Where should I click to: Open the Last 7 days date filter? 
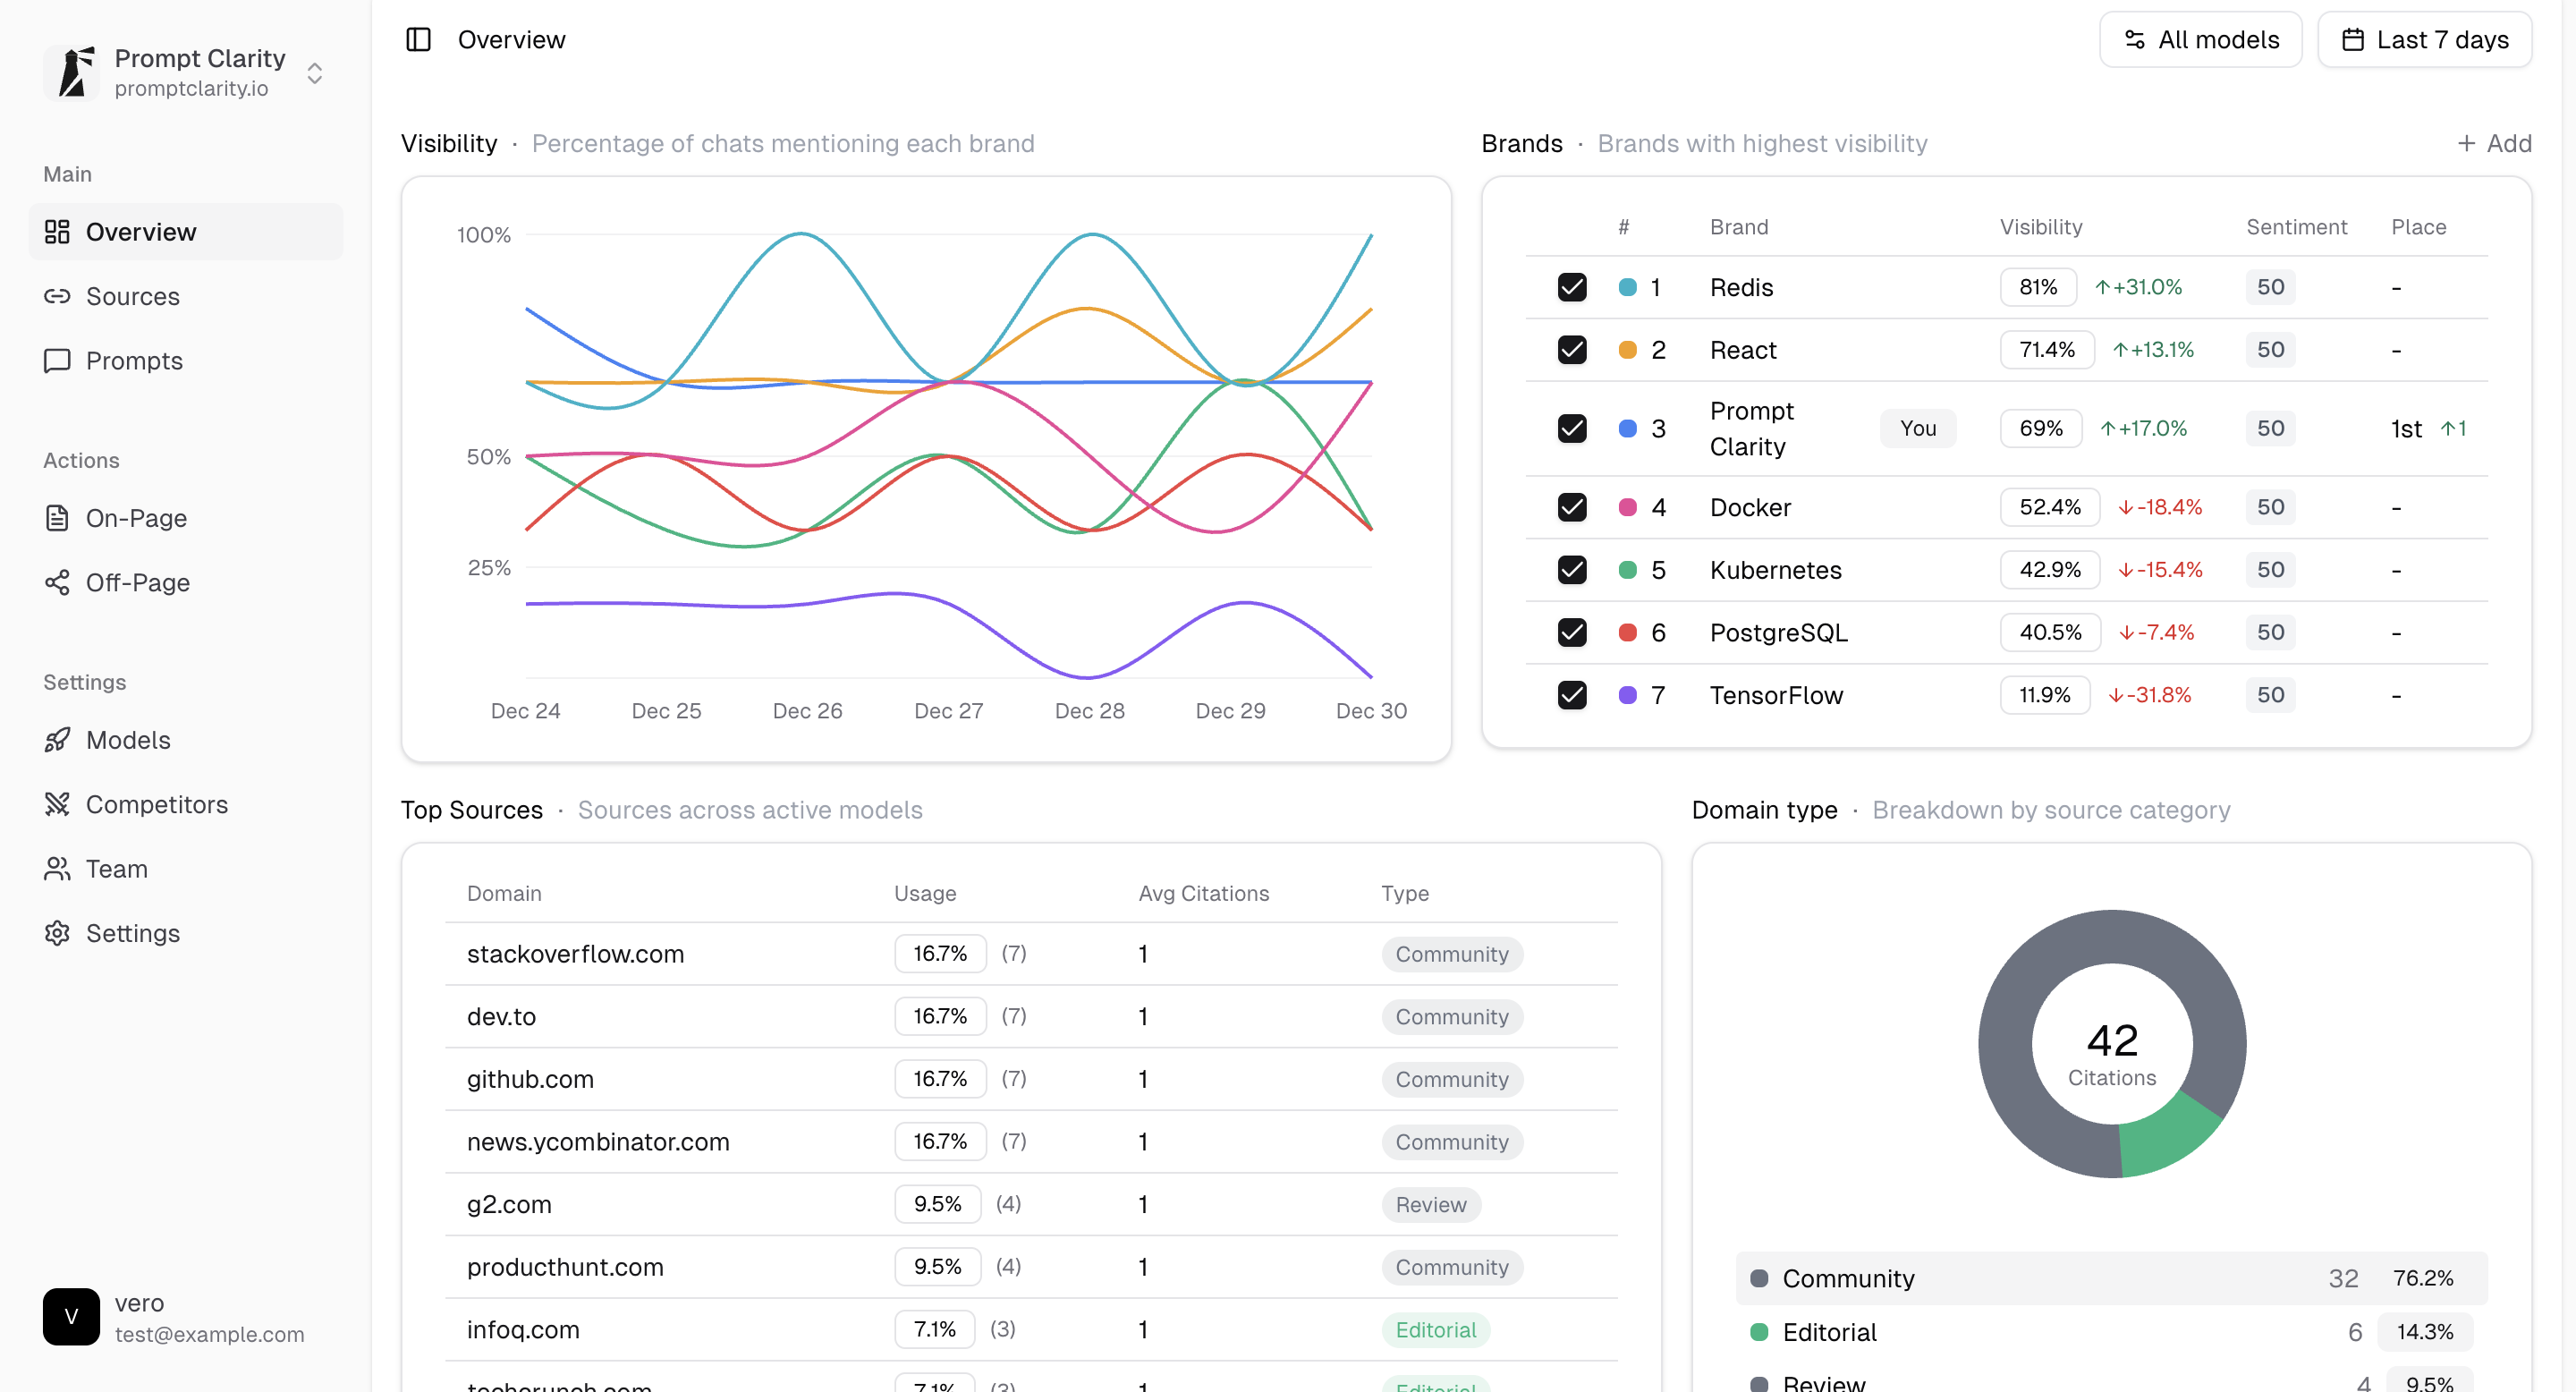pos(2425,39)
